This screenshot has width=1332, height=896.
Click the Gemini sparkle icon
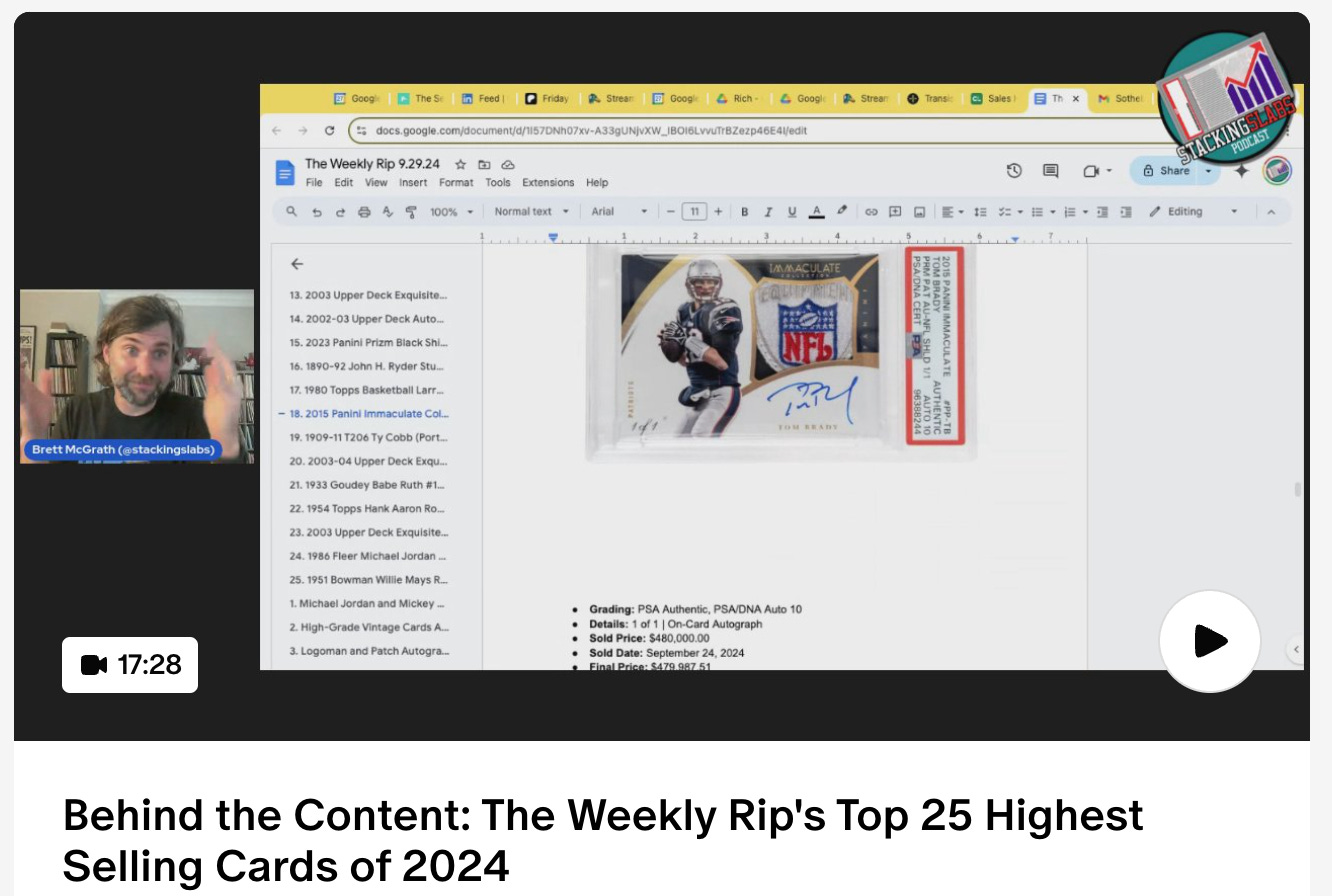click(x=1242, y=171)
